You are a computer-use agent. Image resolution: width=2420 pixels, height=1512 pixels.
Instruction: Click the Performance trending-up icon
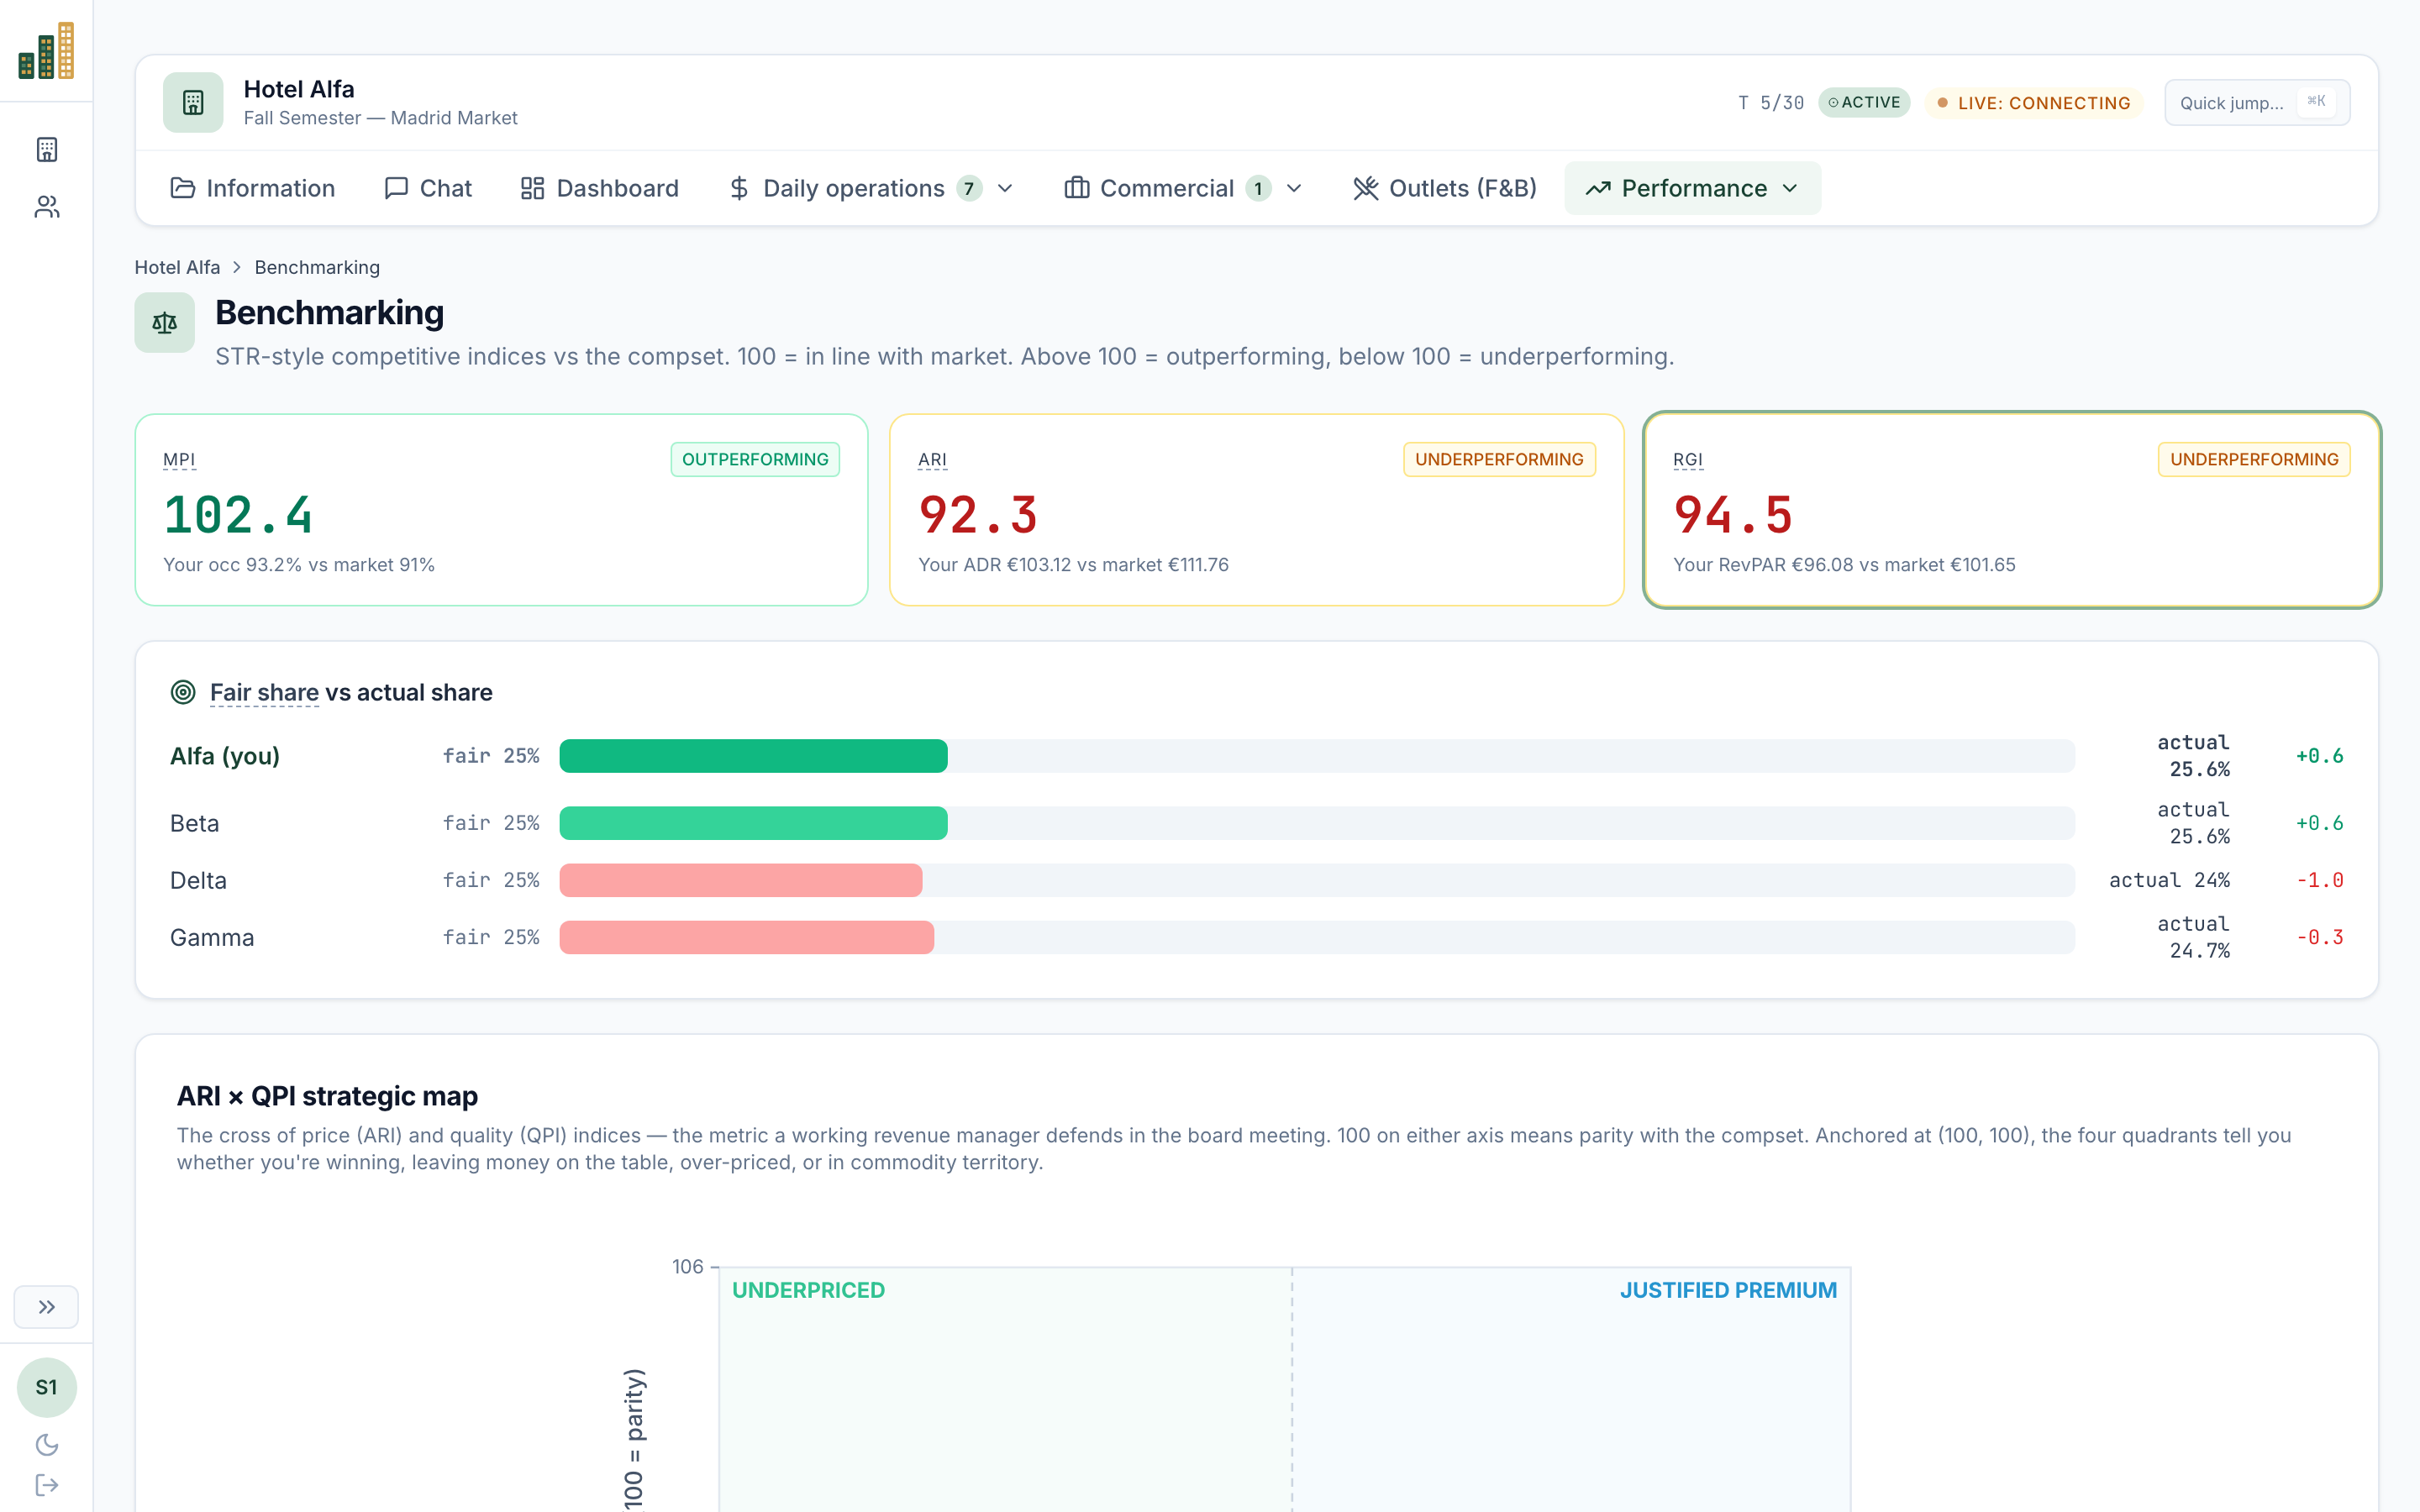point(1598,188)
